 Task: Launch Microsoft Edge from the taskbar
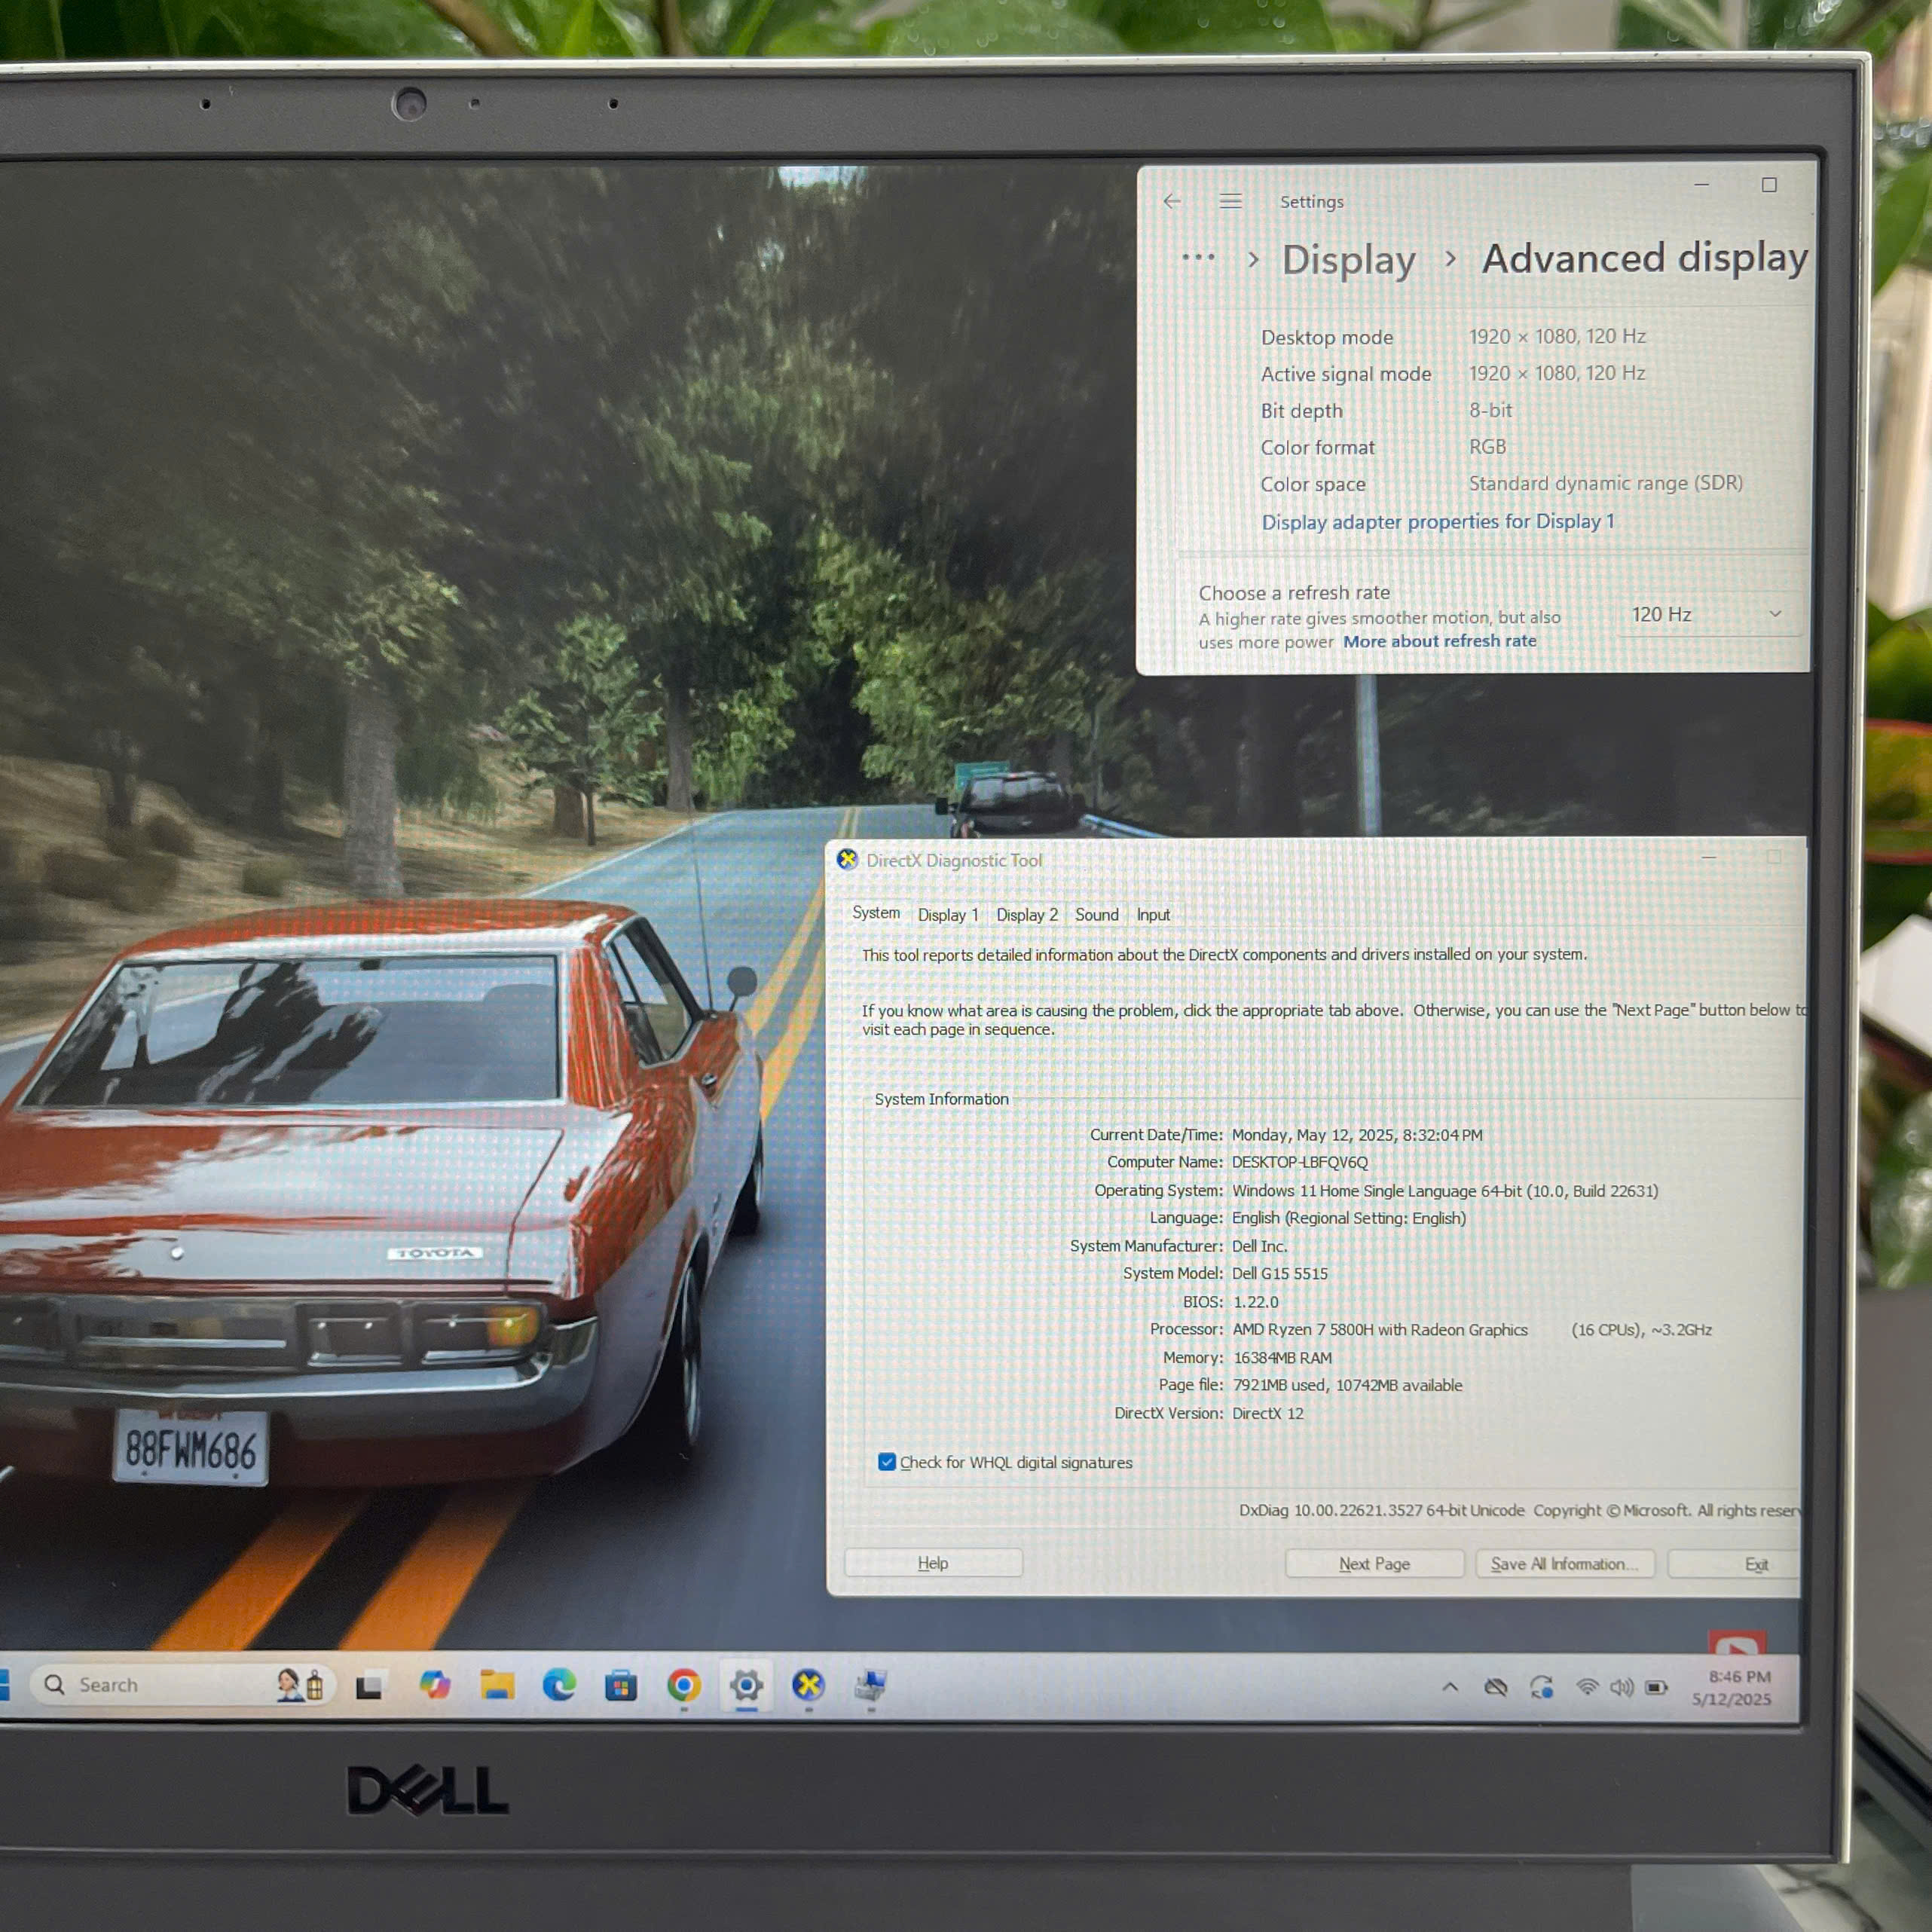[559, 1685]
